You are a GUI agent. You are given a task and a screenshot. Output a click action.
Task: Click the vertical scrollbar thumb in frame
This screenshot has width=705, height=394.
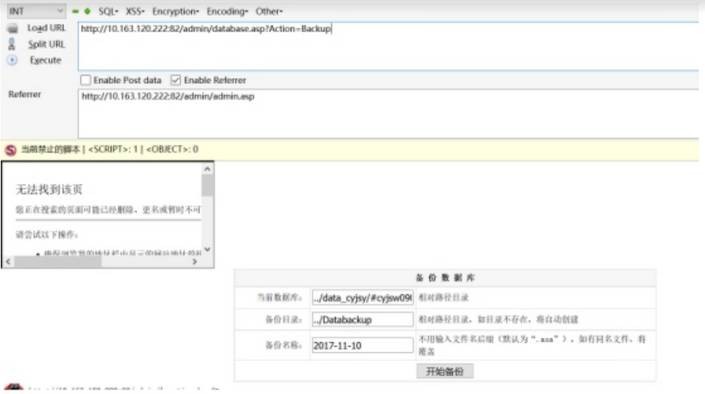(207, 186)
